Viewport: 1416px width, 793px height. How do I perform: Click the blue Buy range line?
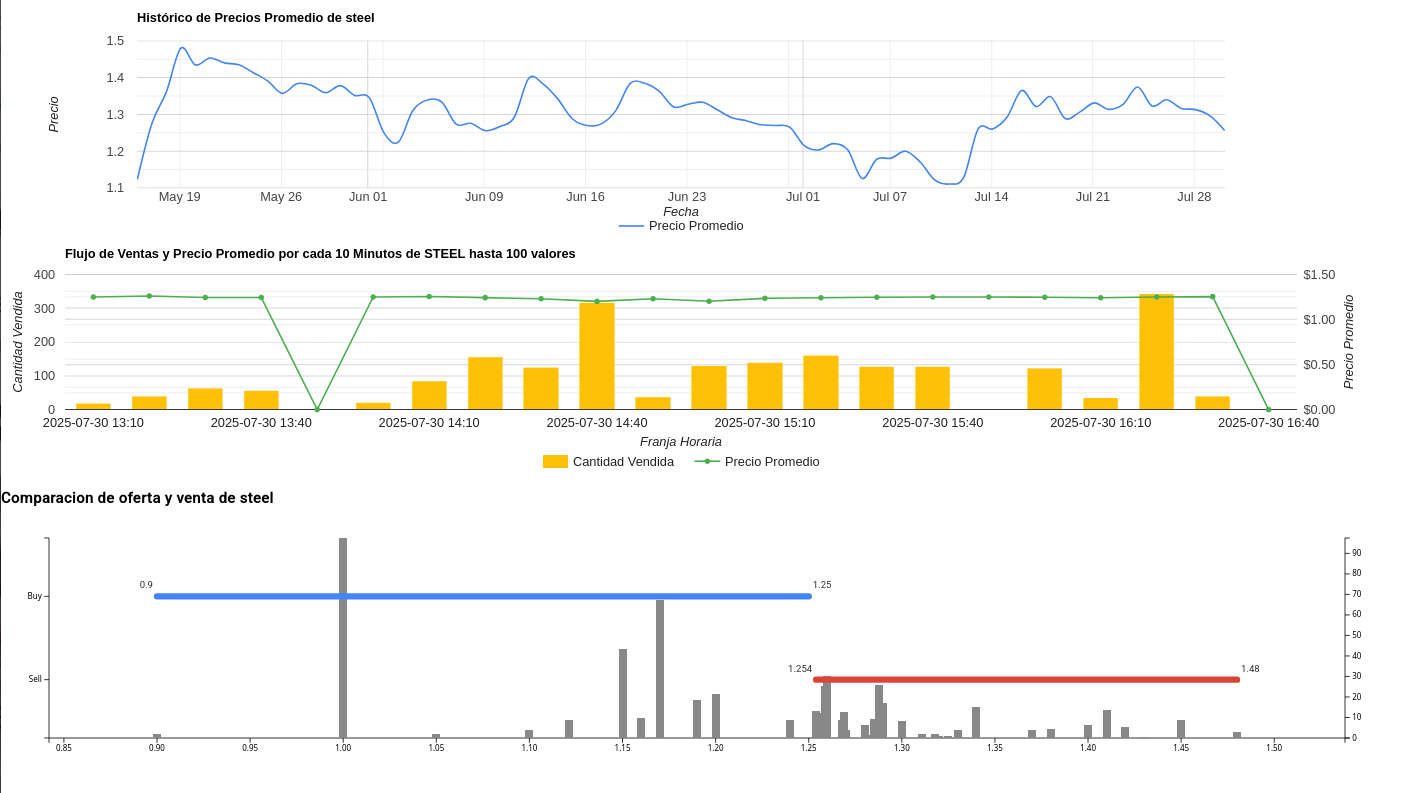[483, 596]
